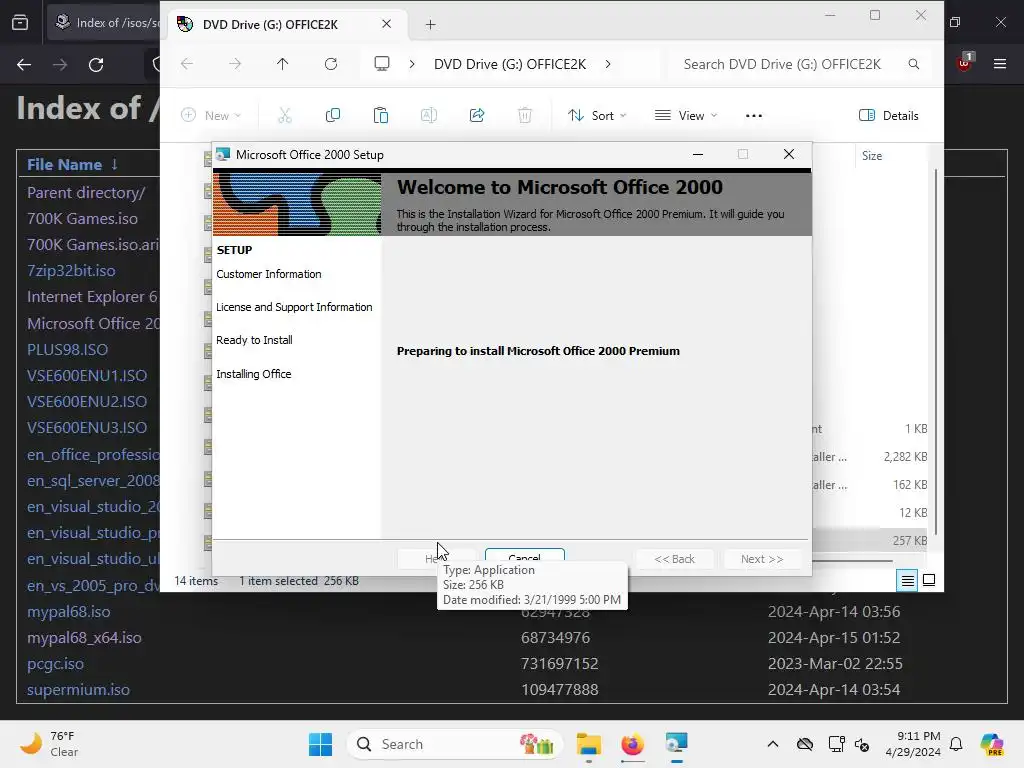Click the Share icon in Explorer toolbar
The image size is (1024, 768).
pyautogui.click(x=477, y=116)
